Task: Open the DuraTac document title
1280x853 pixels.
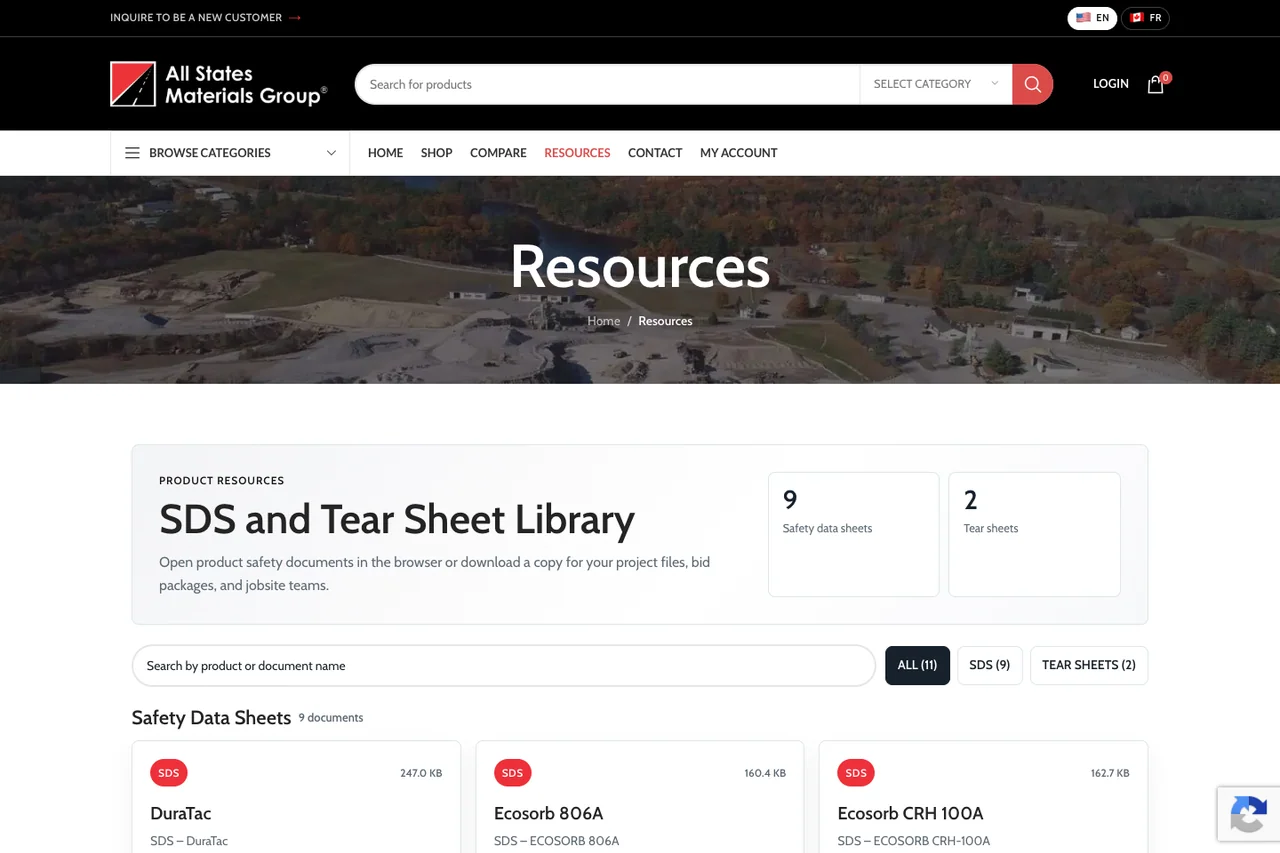Action: (181, 814)
